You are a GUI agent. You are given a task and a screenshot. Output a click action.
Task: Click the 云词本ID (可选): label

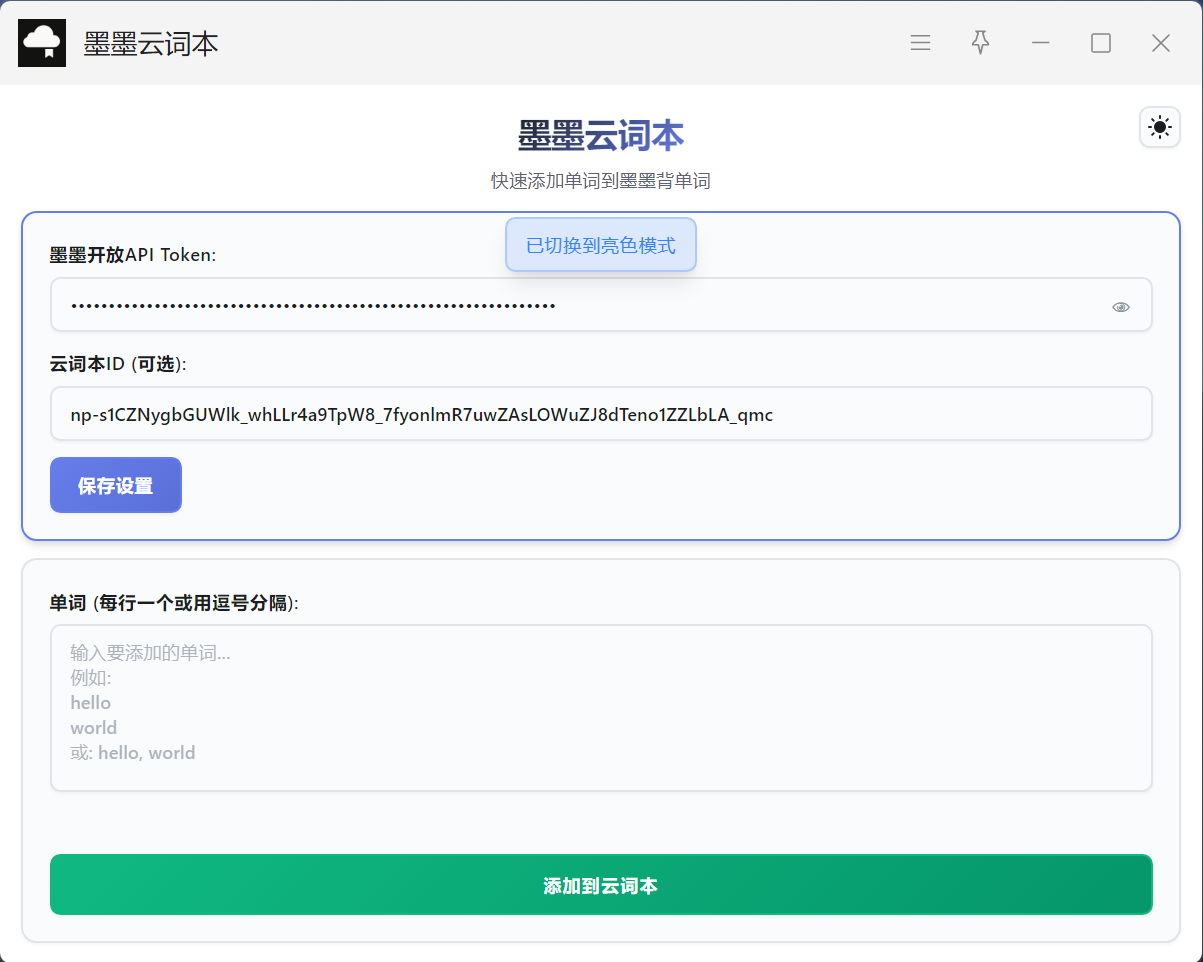tap(118, 364)
